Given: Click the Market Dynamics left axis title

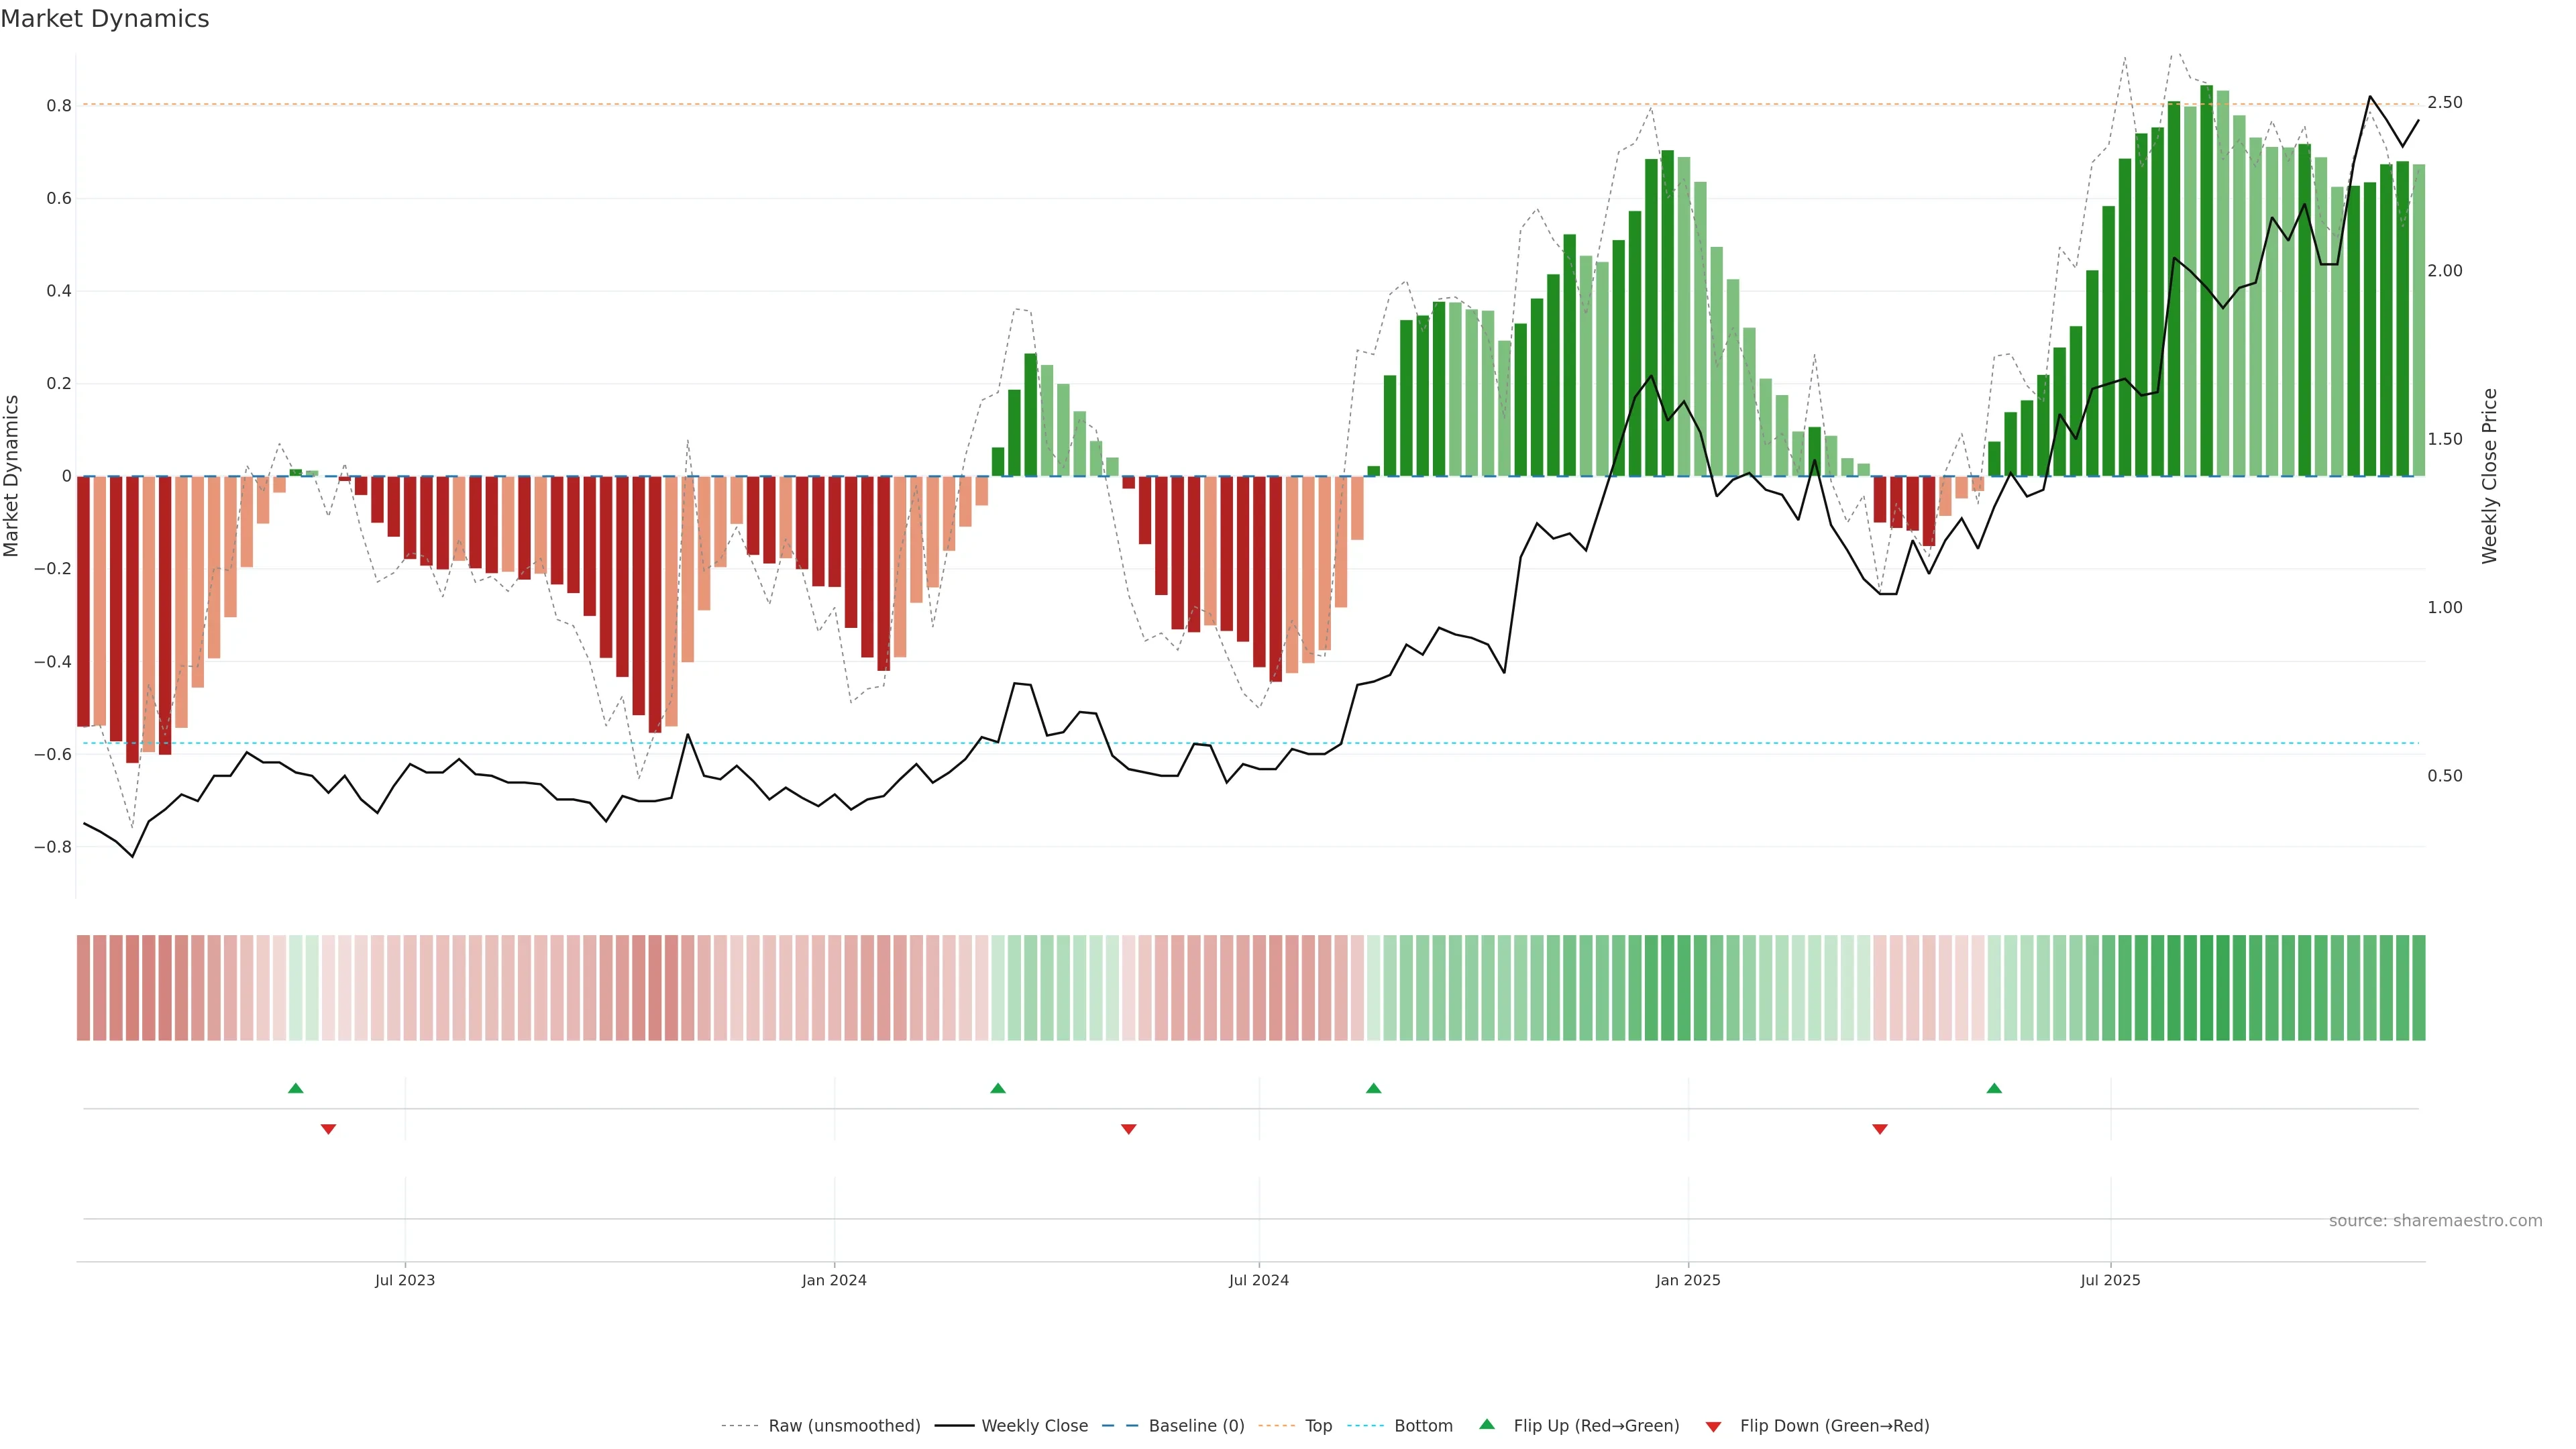Looking at the screenshot, I should (x=12, y=476).
